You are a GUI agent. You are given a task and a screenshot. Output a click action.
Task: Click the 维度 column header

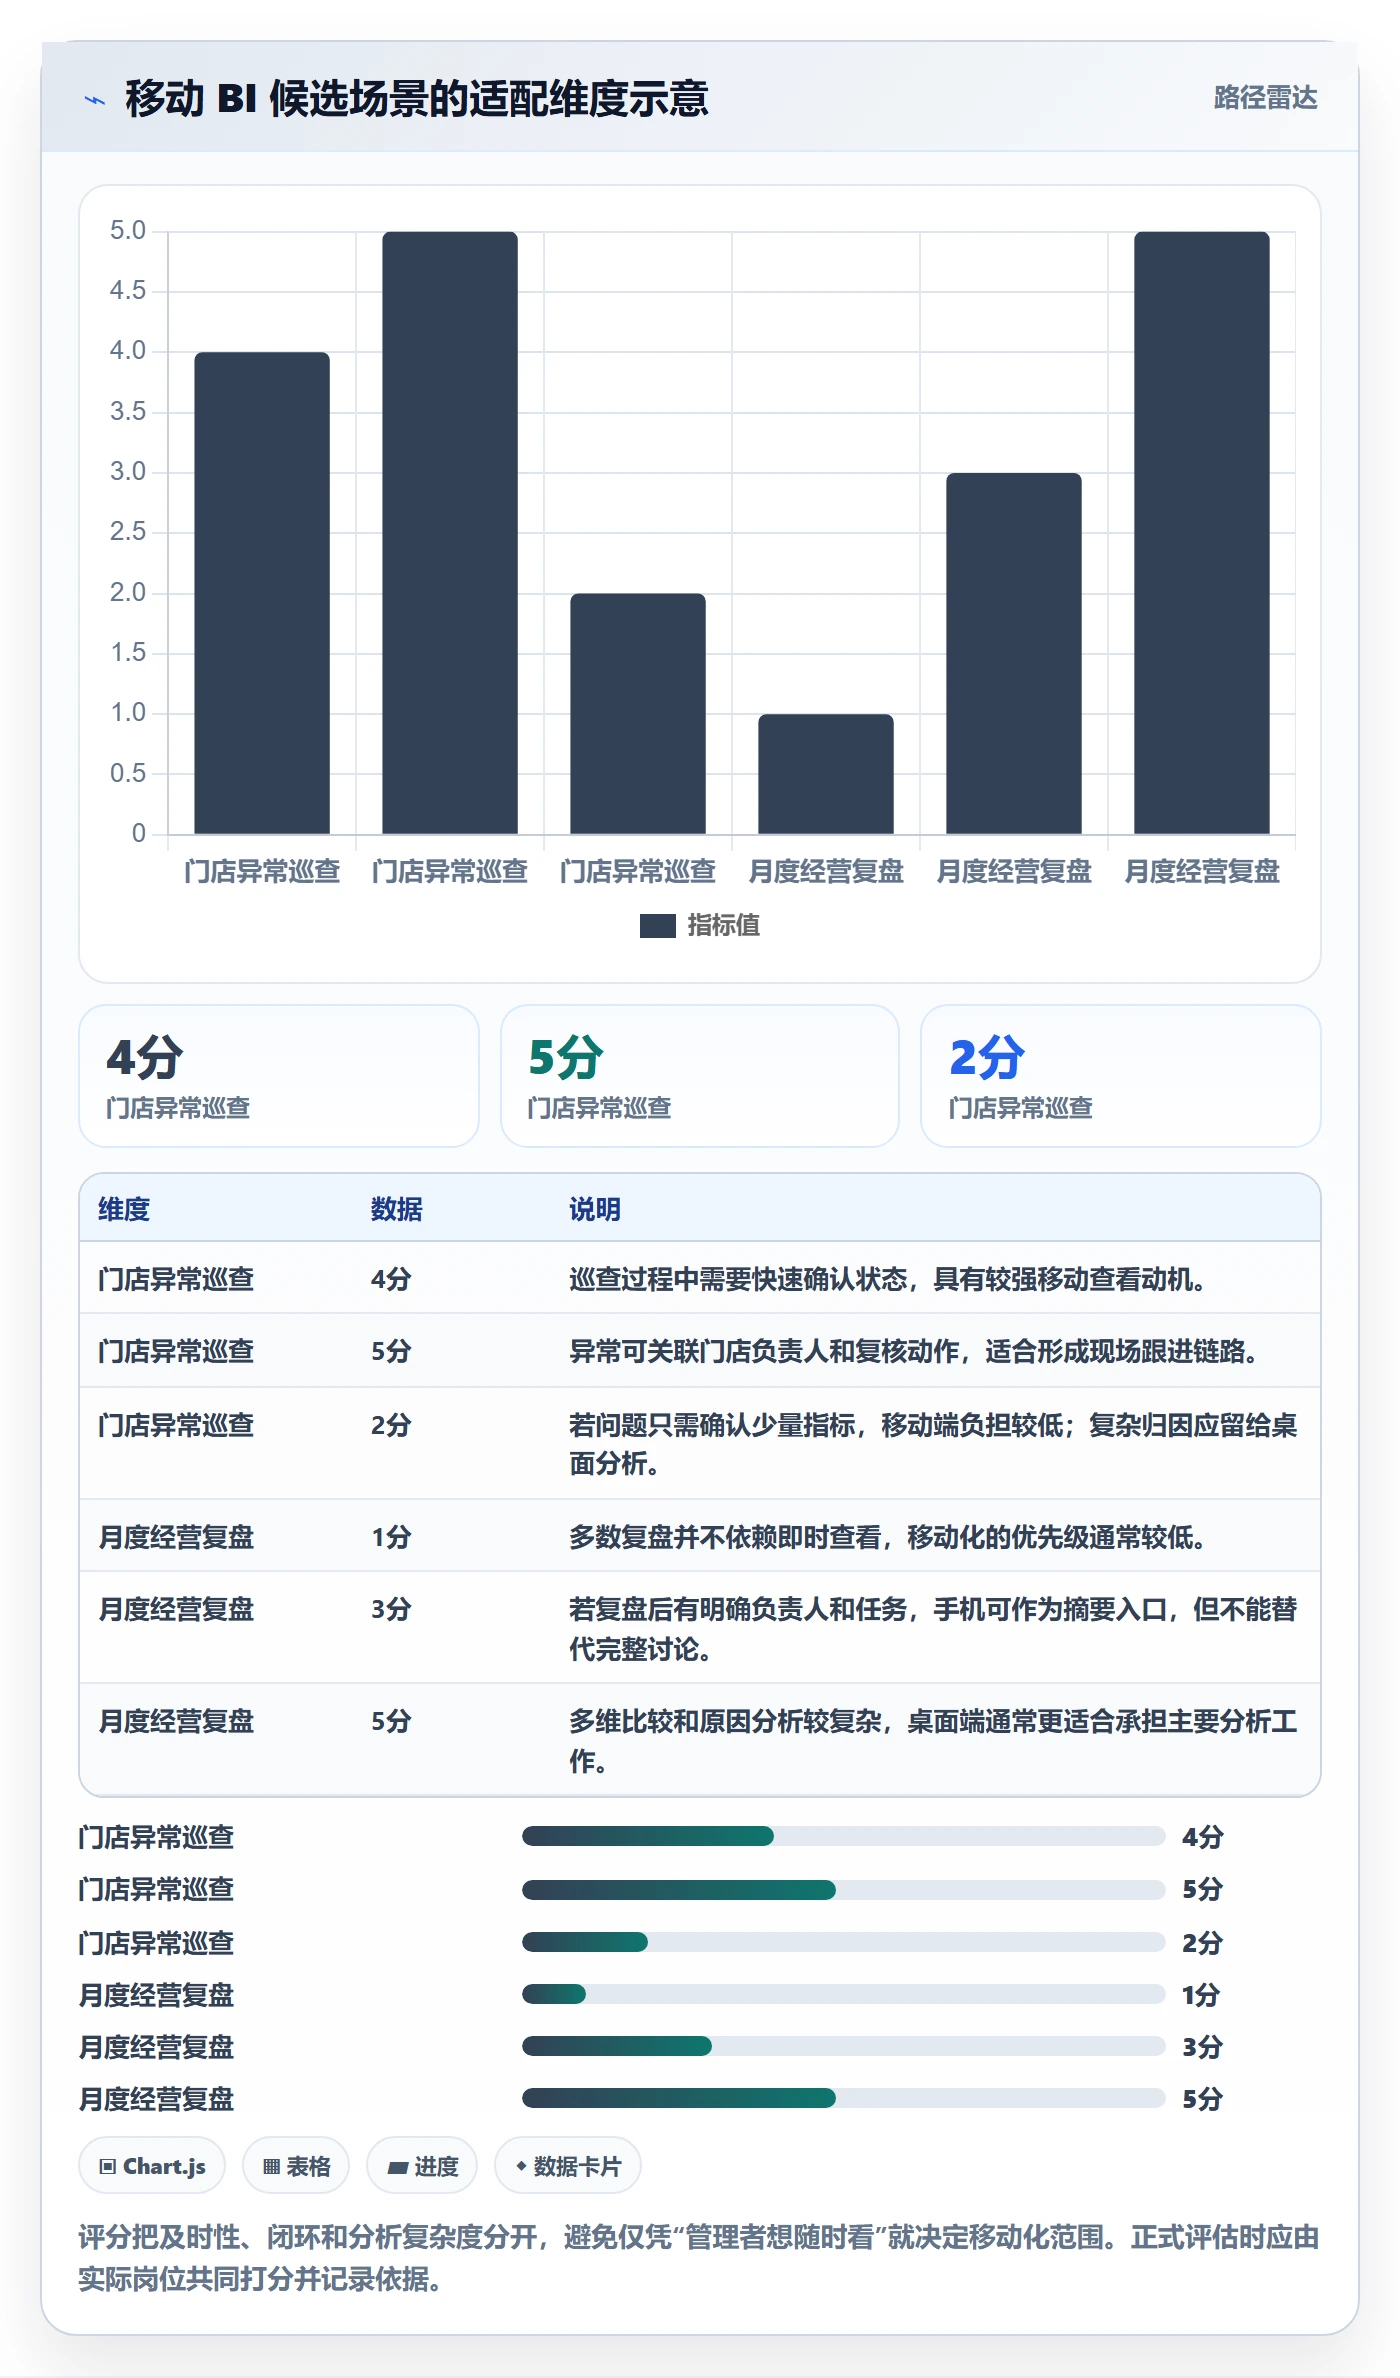[x=124, y=1209]
